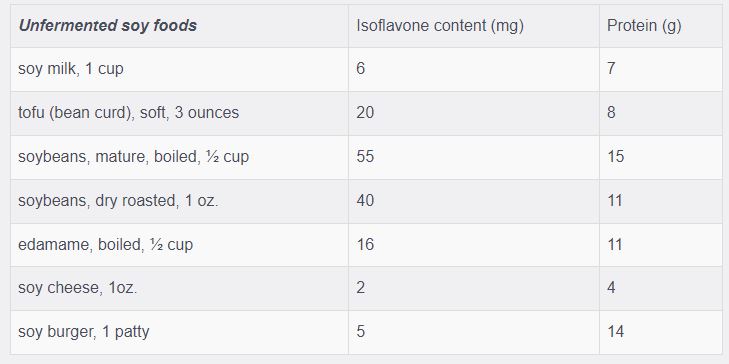
Task: Click the 'soybeans, dry roasted, 1 oz.' cell
Action: click(x=179, y=201)
